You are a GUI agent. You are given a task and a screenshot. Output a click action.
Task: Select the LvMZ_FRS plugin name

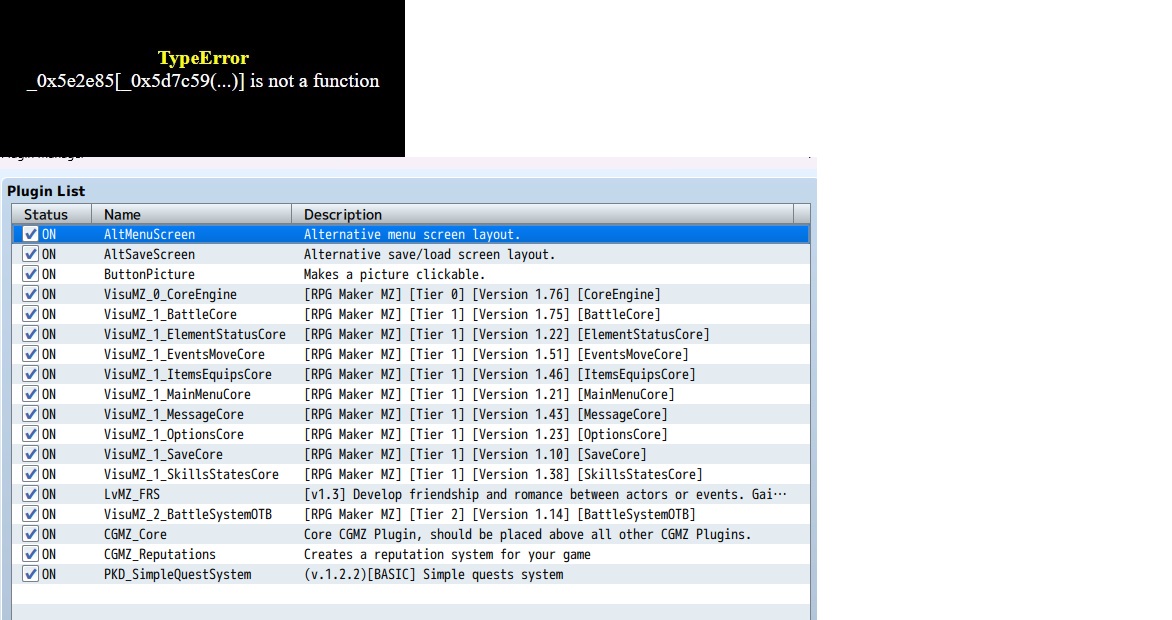(132, 494)
